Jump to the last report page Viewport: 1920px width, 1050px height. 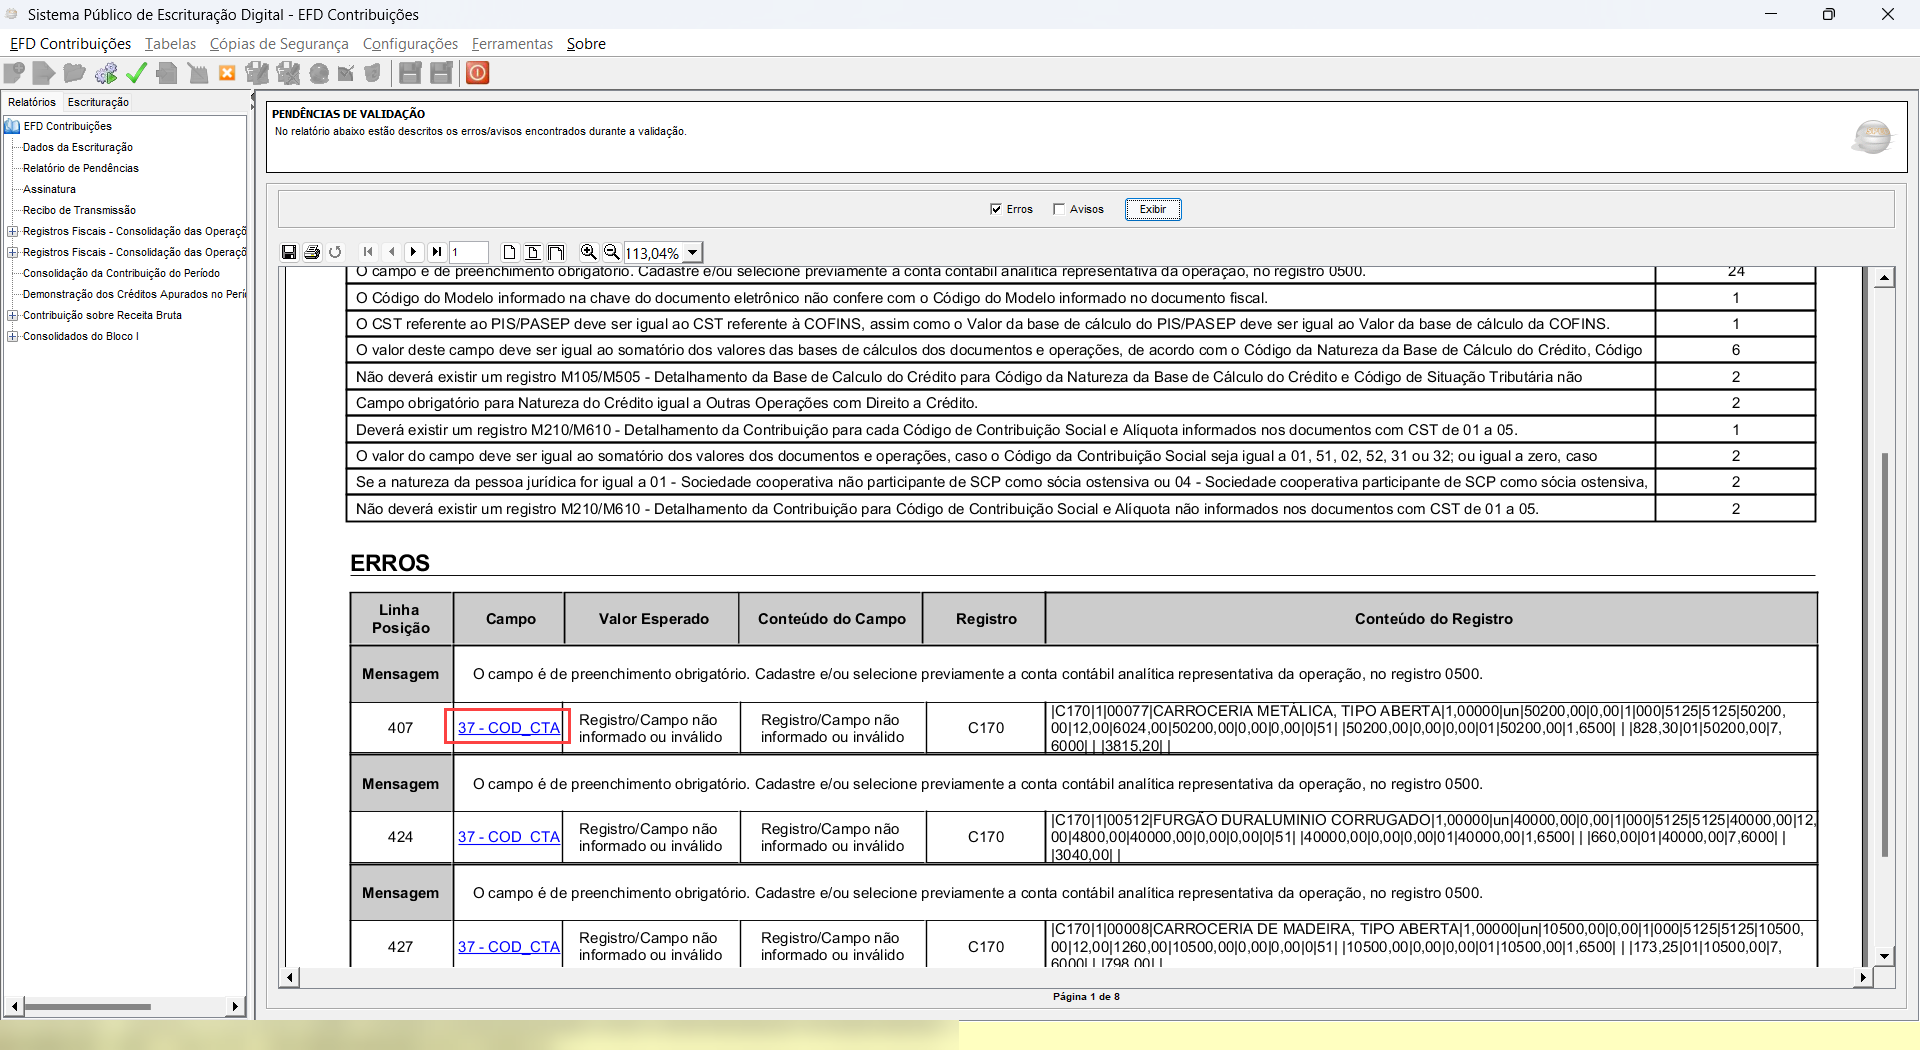click(437, 252)
